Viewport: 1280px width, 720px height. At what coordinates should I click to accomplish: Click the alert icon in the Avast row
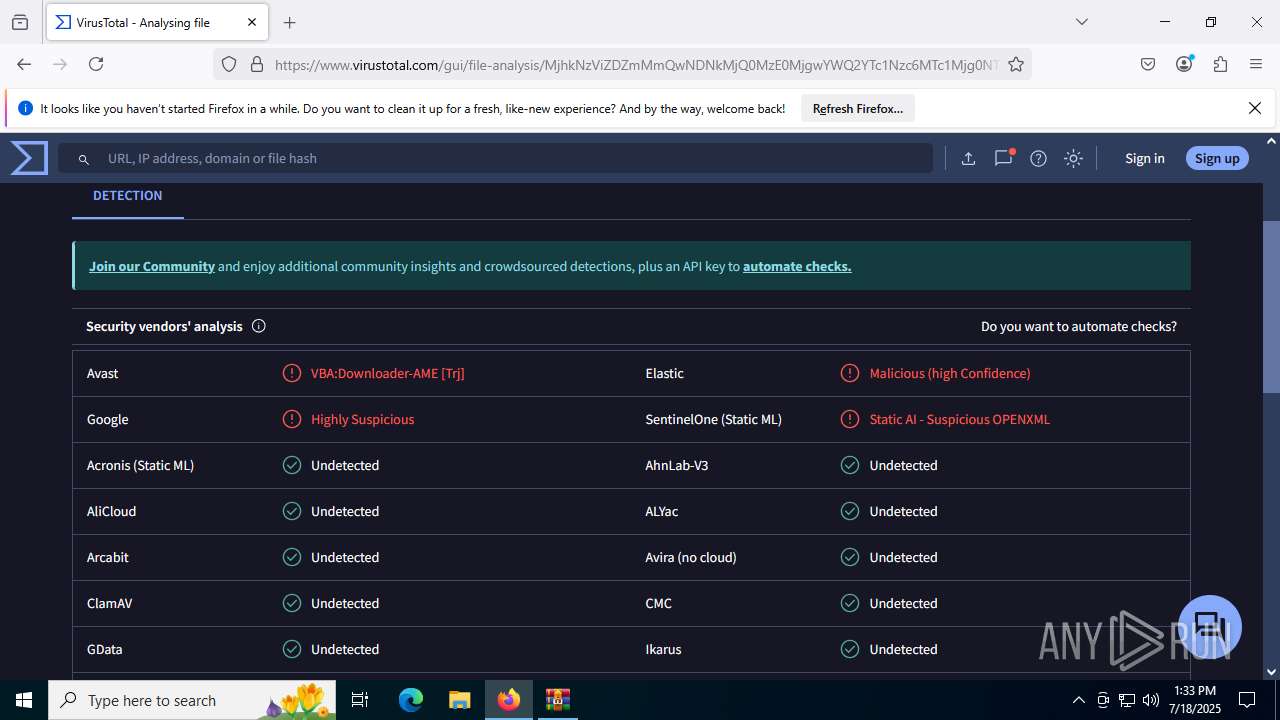(292, 373)
